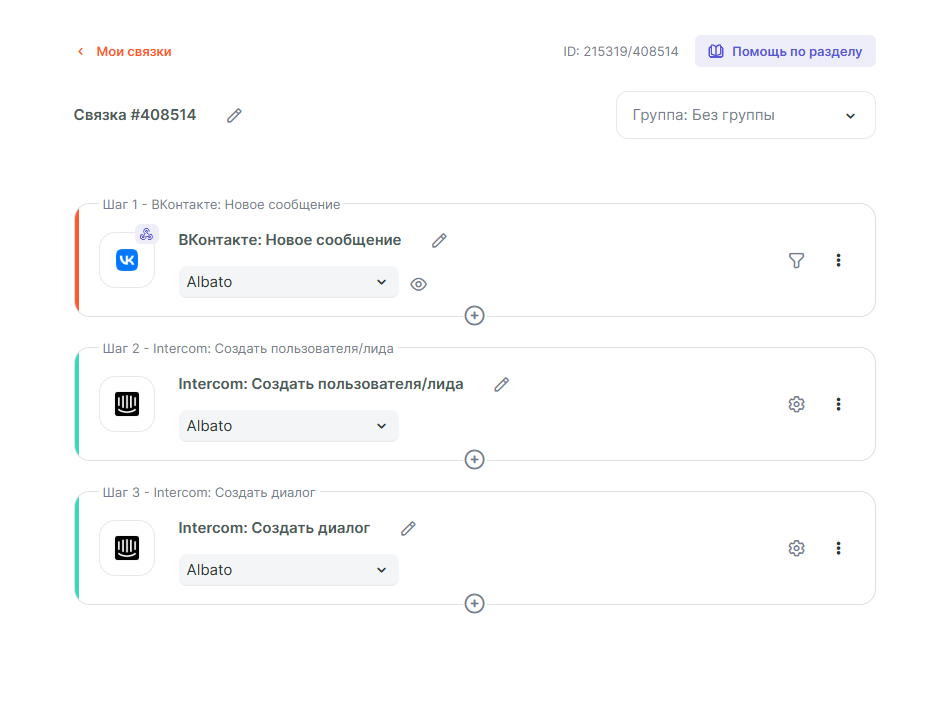Open the three-dot menu for Создать пользователя/лида
Image resolution: width=950 pixels, height=707 pixels.
(x=838, y=405)
